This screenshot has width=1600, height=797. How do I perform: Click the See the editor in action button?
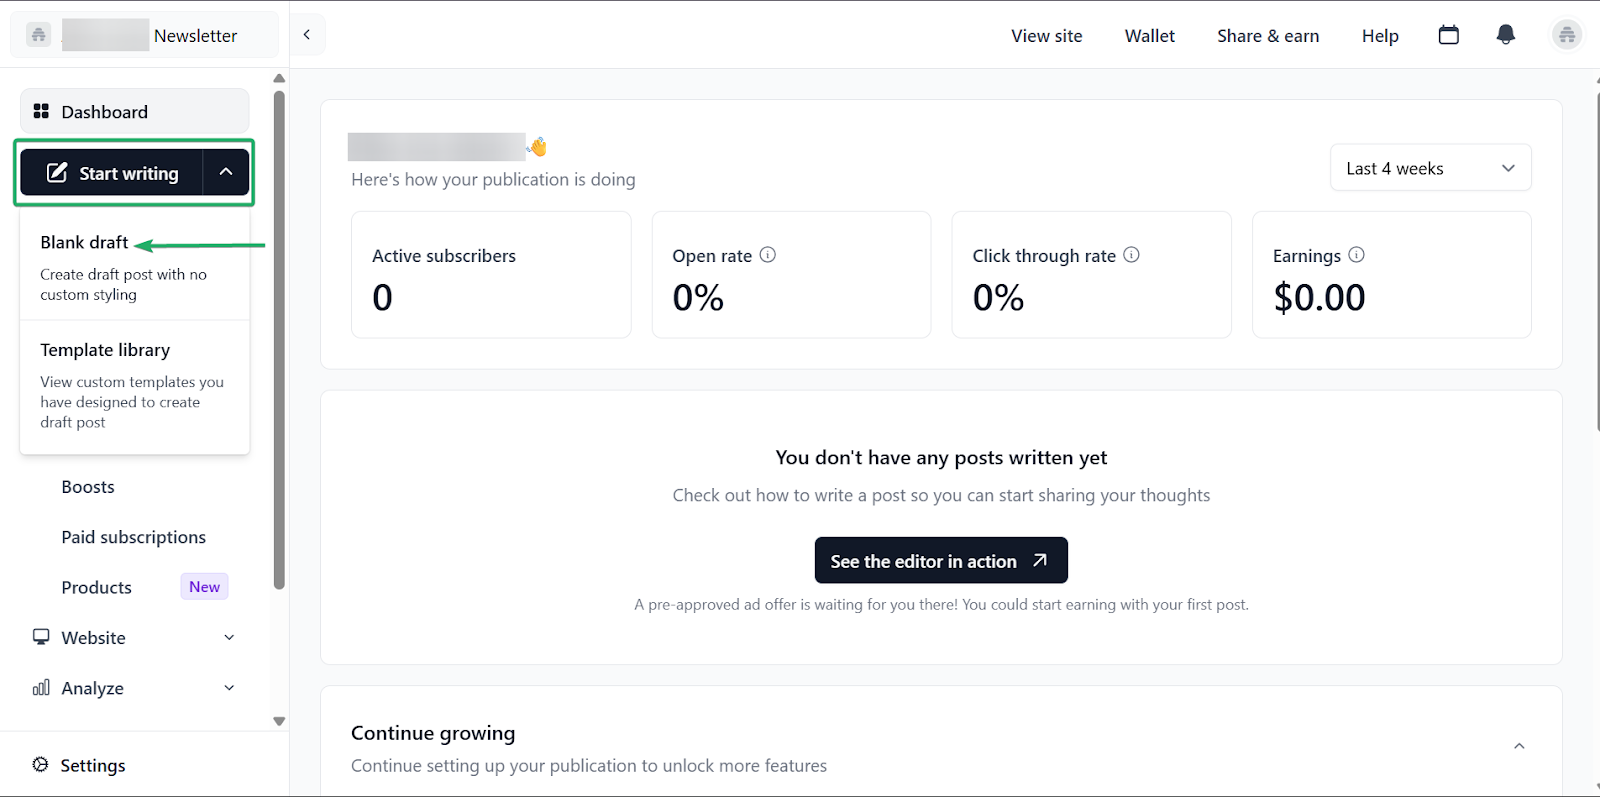pos(940,560)
